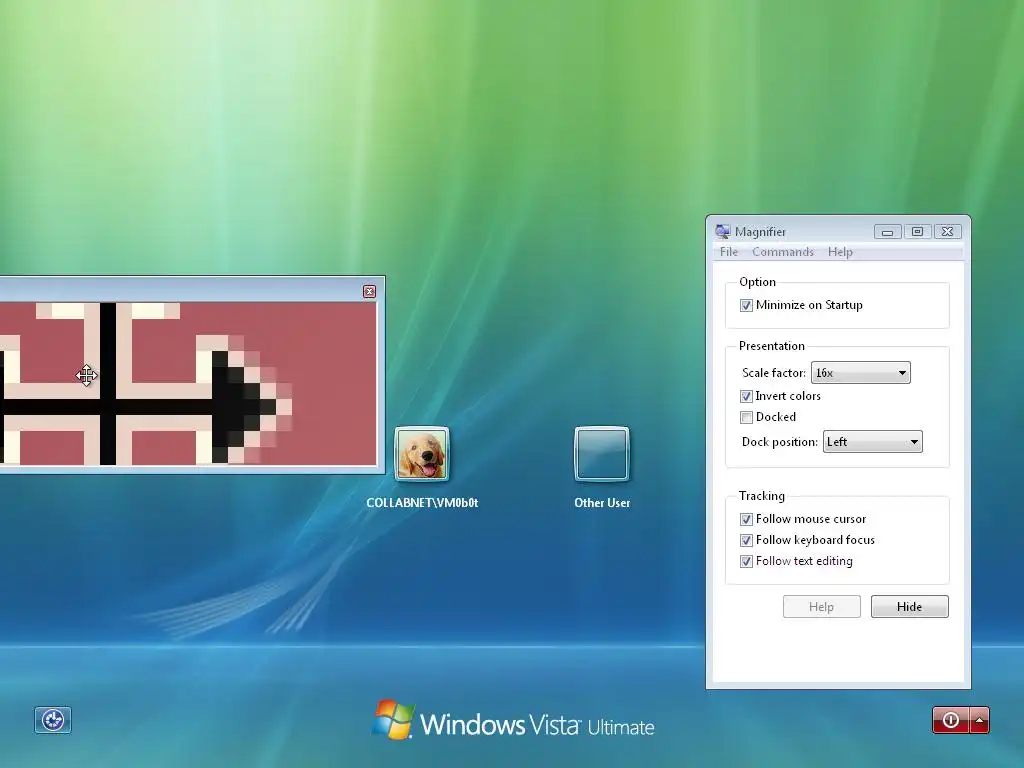Open shutdown options arrow menu

point(980,720)
